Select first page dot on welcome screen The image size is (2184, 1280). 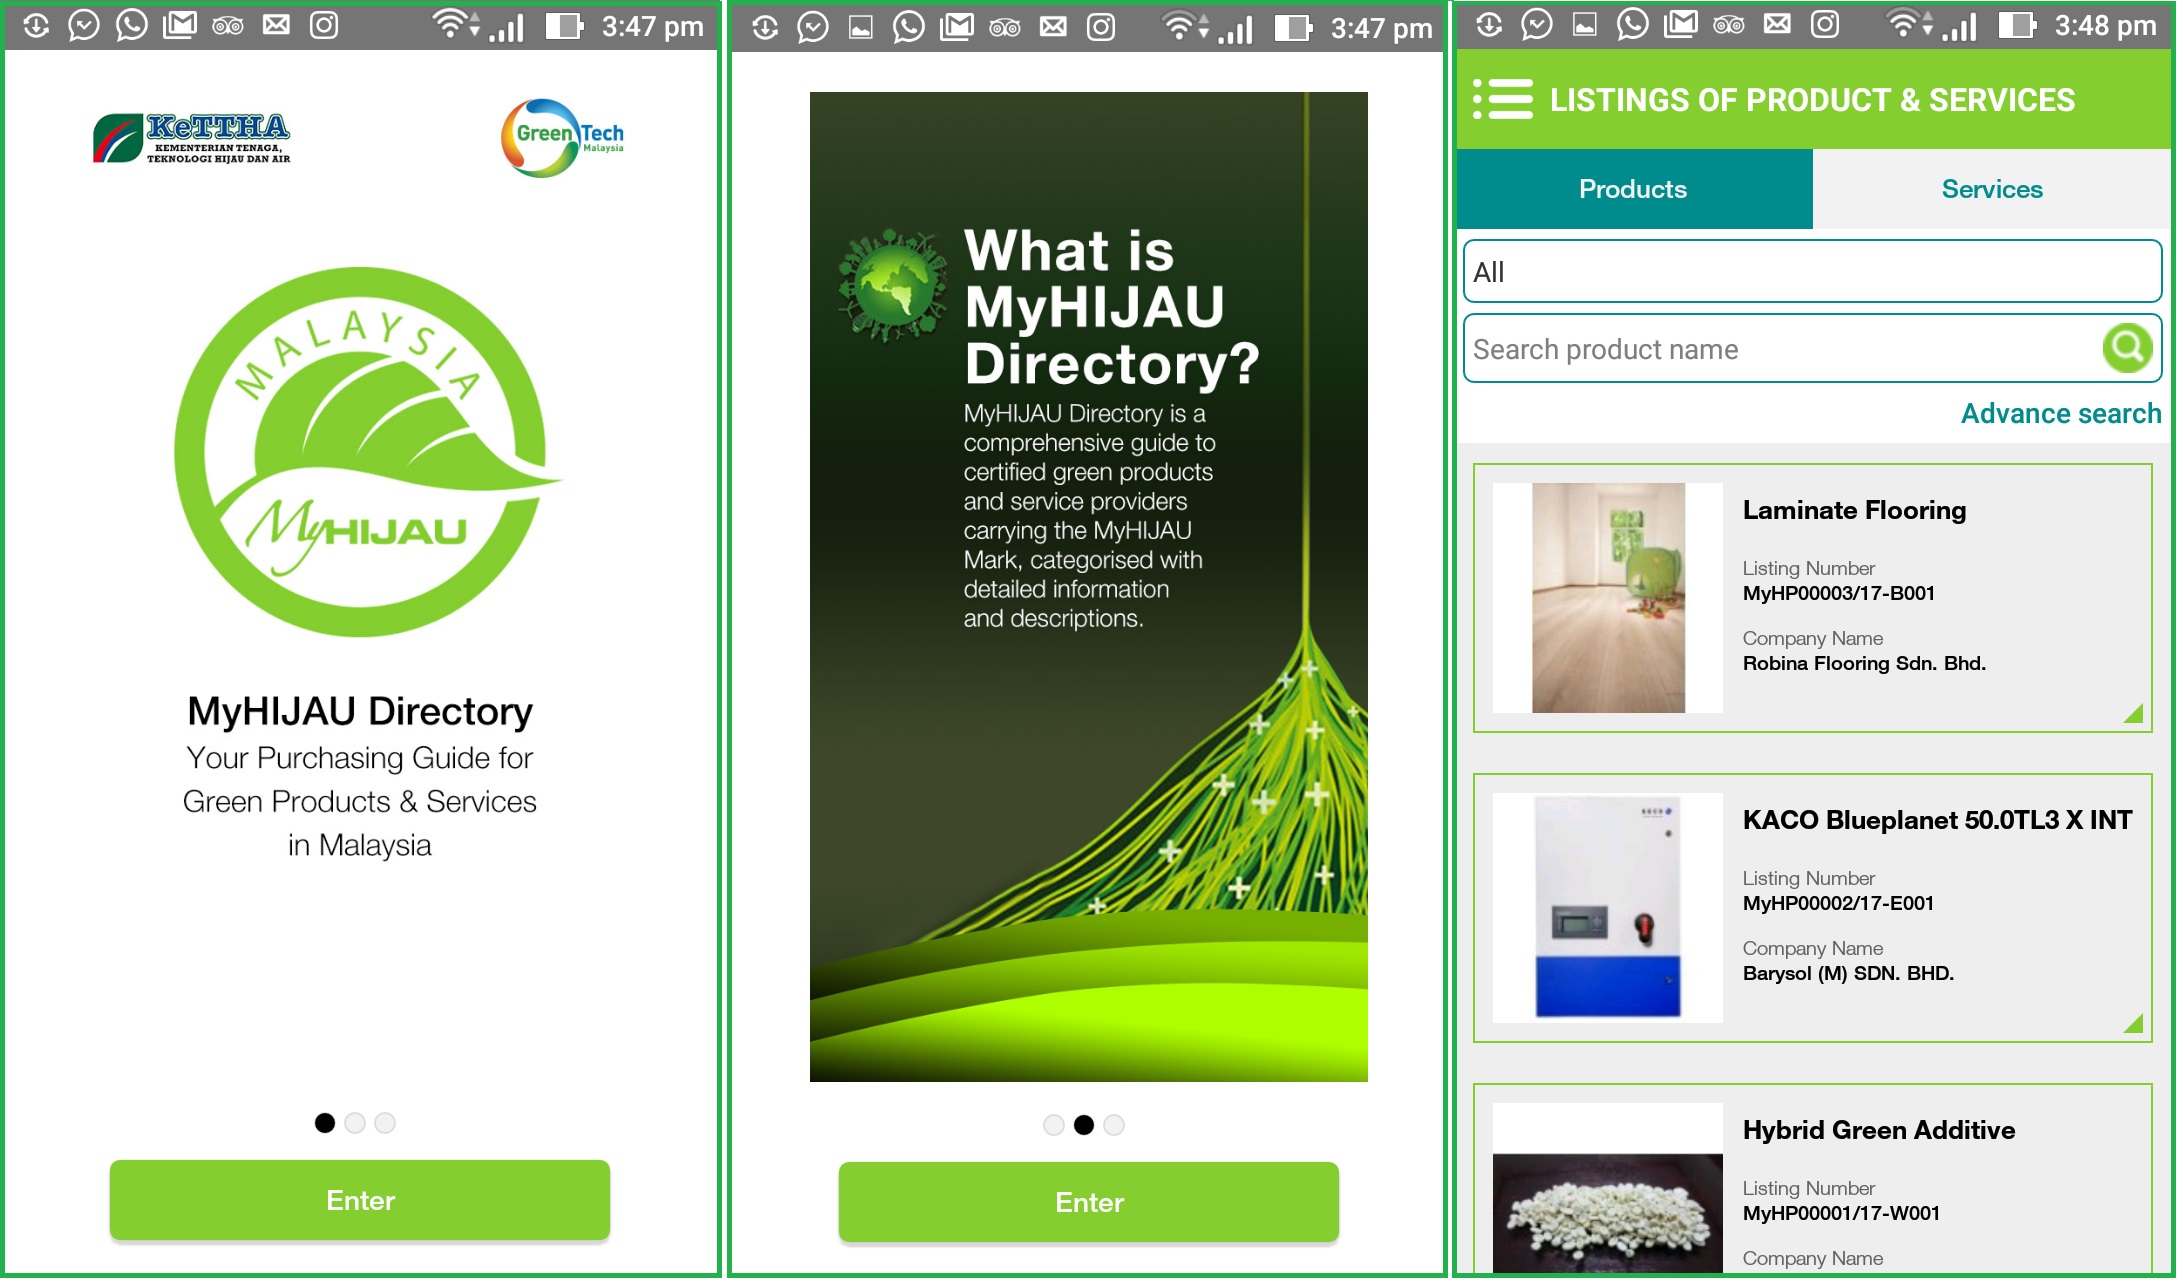point(325,1123)
